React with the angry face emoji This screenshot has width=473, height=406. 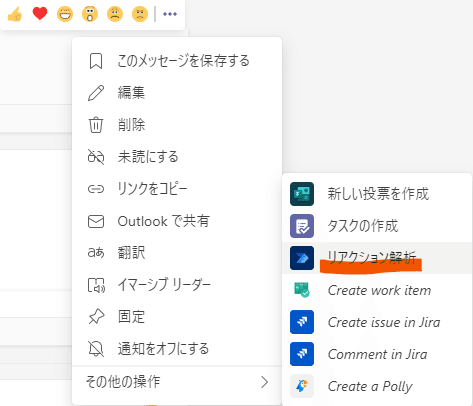click(140, 14)
